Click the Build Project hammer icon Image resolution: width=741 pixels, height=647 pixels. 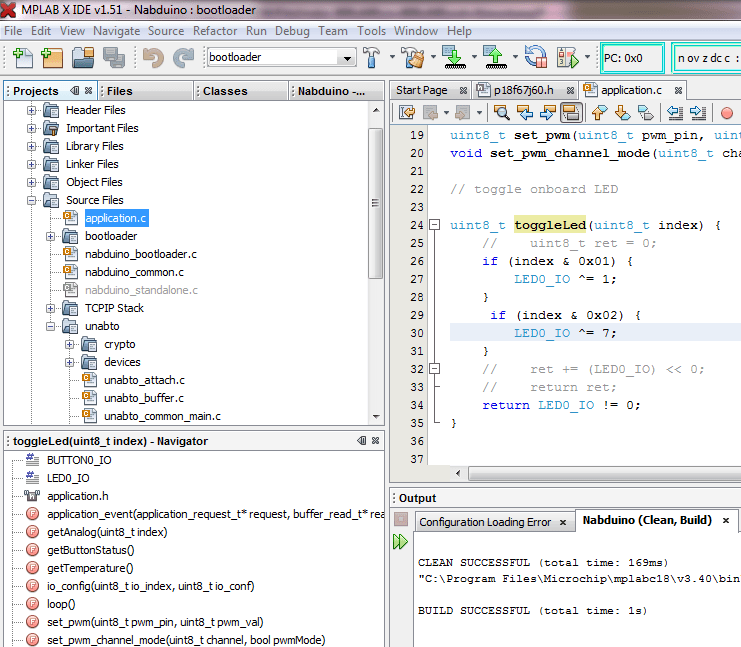tap(372, 58)
